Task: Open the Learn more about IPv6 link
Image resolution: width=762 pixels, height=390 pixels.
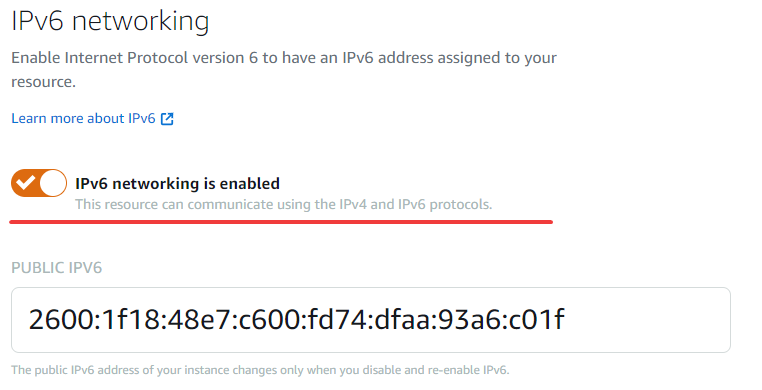Action: [x=92, y=119]
